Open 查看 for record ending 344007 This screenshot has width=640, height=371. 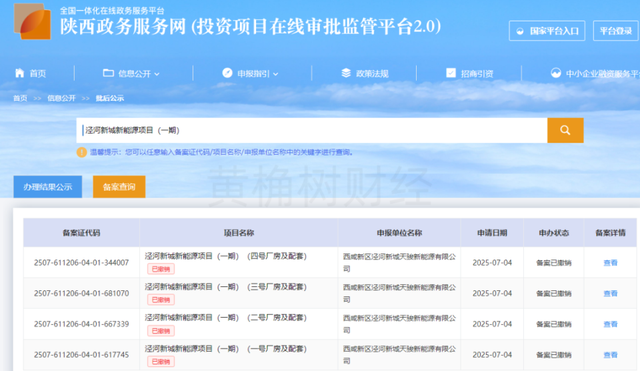click(610, 263)
